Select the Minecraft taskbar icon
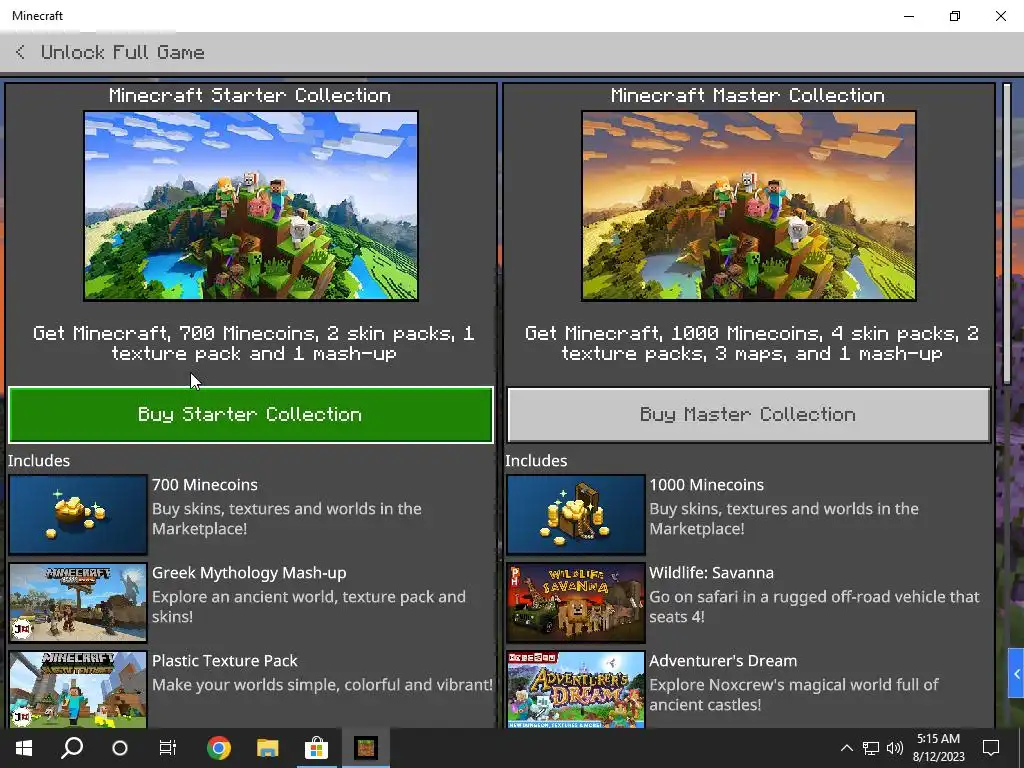Image resolution: width=1024 pixels, height=768 pixels. [x=366, y=748]
